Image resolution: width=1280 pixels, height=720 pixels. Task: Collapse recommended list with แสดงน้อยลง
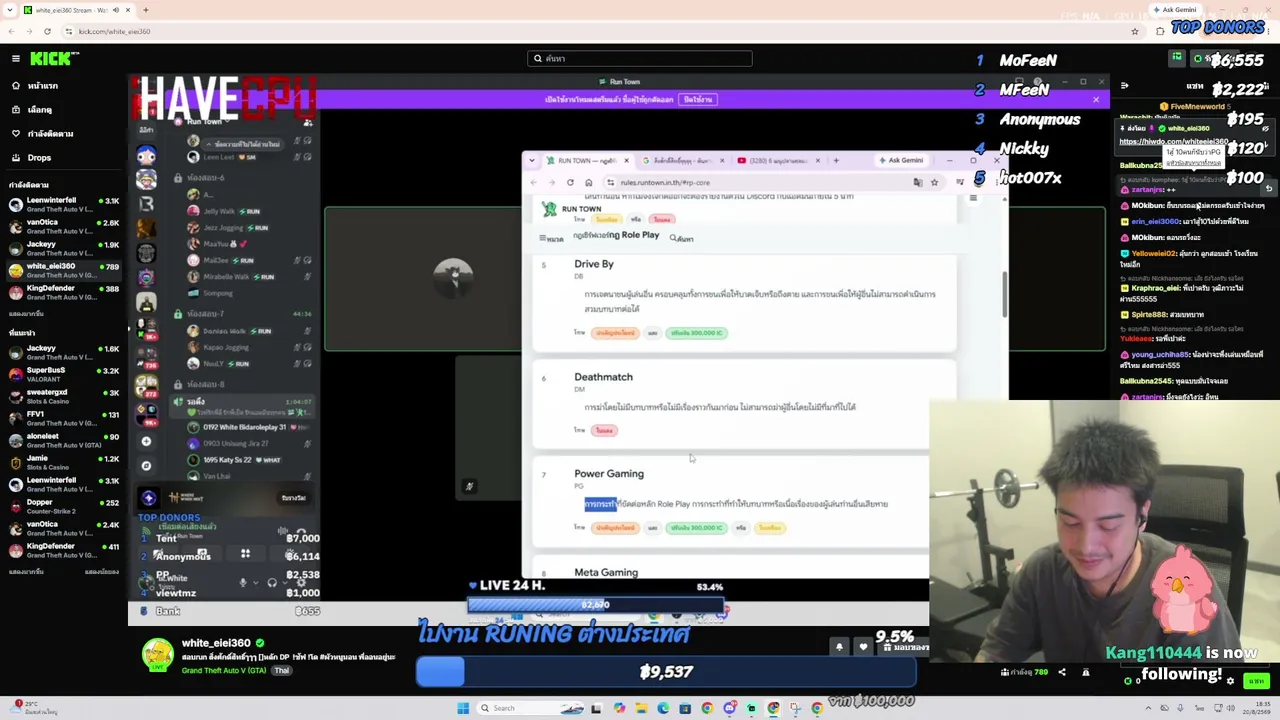click(x=102, y=572)
